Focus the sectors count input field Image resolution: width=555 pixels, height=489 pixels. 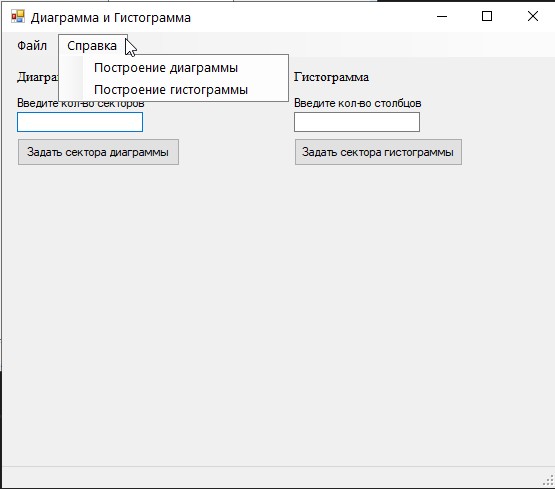(80, 122)
